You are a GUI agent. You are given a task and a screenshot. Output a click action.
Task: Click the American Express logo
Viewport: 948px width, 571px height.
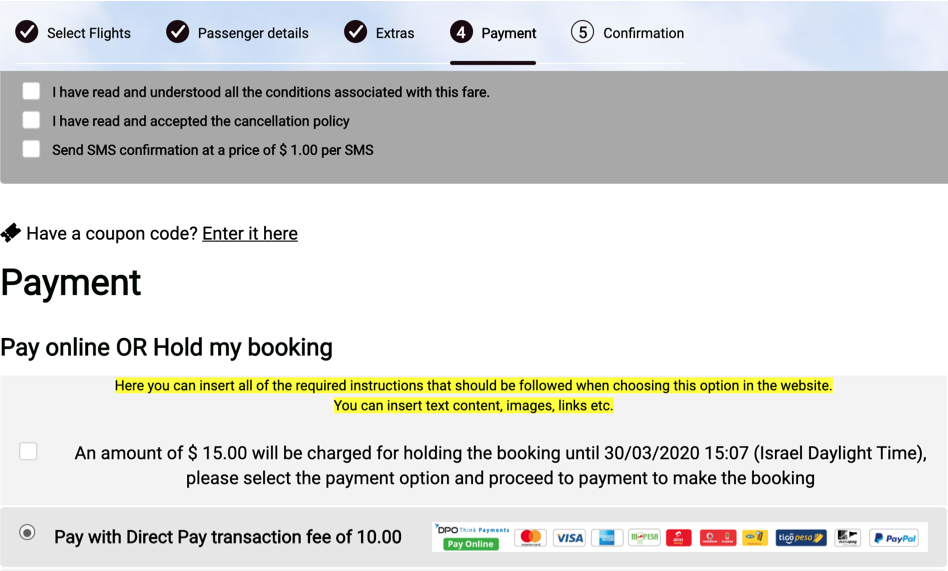pos(606,537)
